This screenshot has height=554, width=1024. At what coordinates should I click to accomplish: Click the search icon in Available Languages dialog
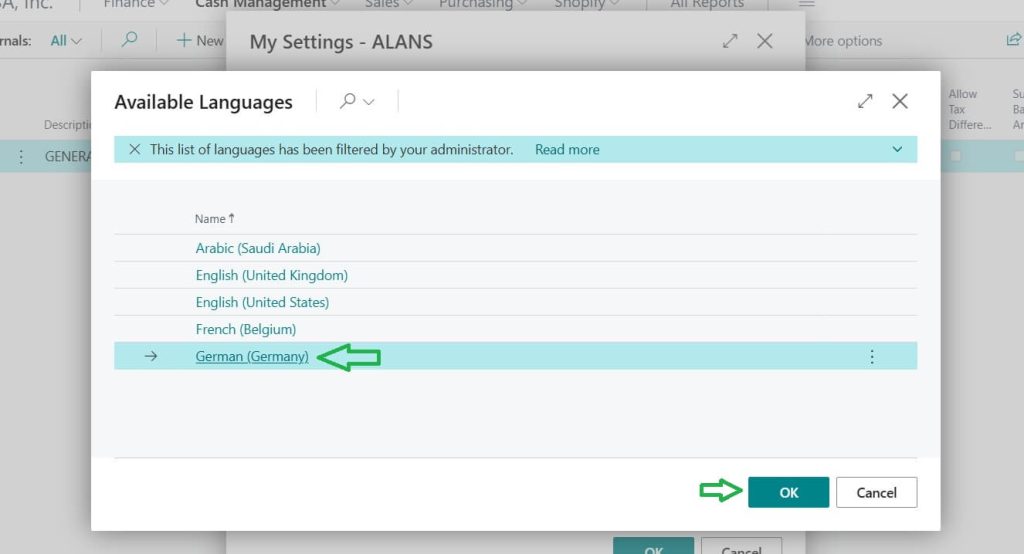click(x=348, y=101)
